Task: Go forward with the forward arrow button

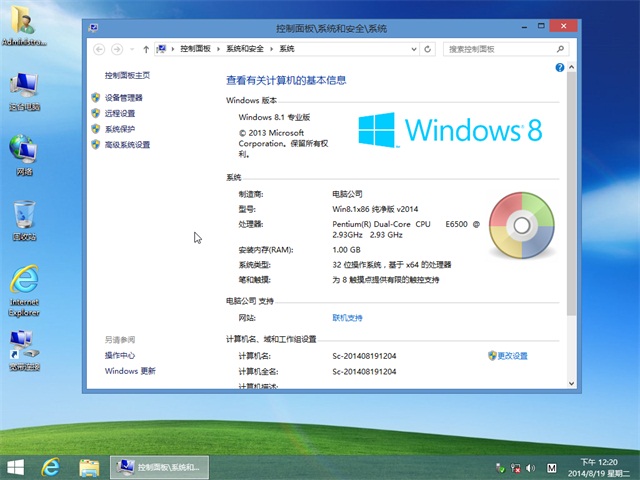Action: (117, 49)
